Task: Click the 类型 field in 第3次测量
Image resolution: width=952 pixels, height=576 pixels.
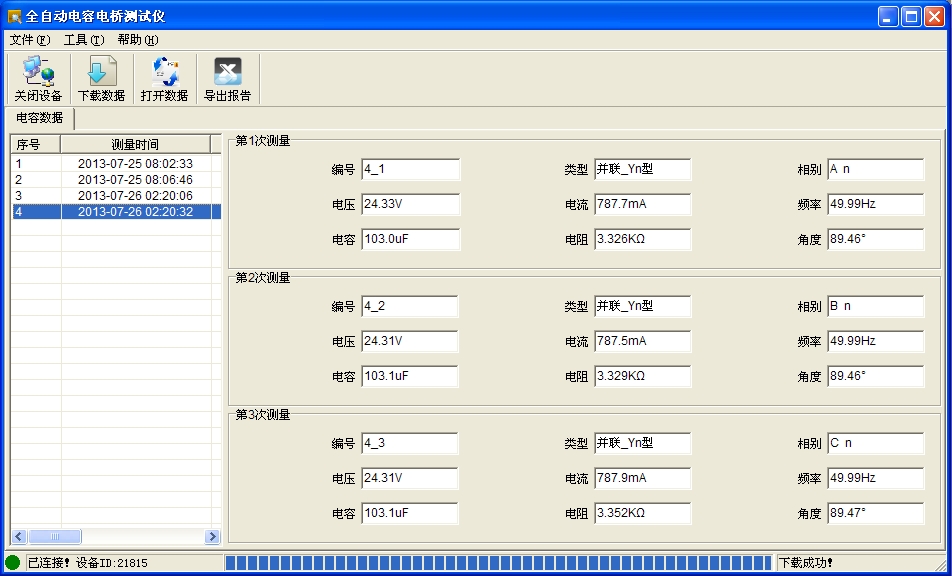Action: click(x=642, y=443)
